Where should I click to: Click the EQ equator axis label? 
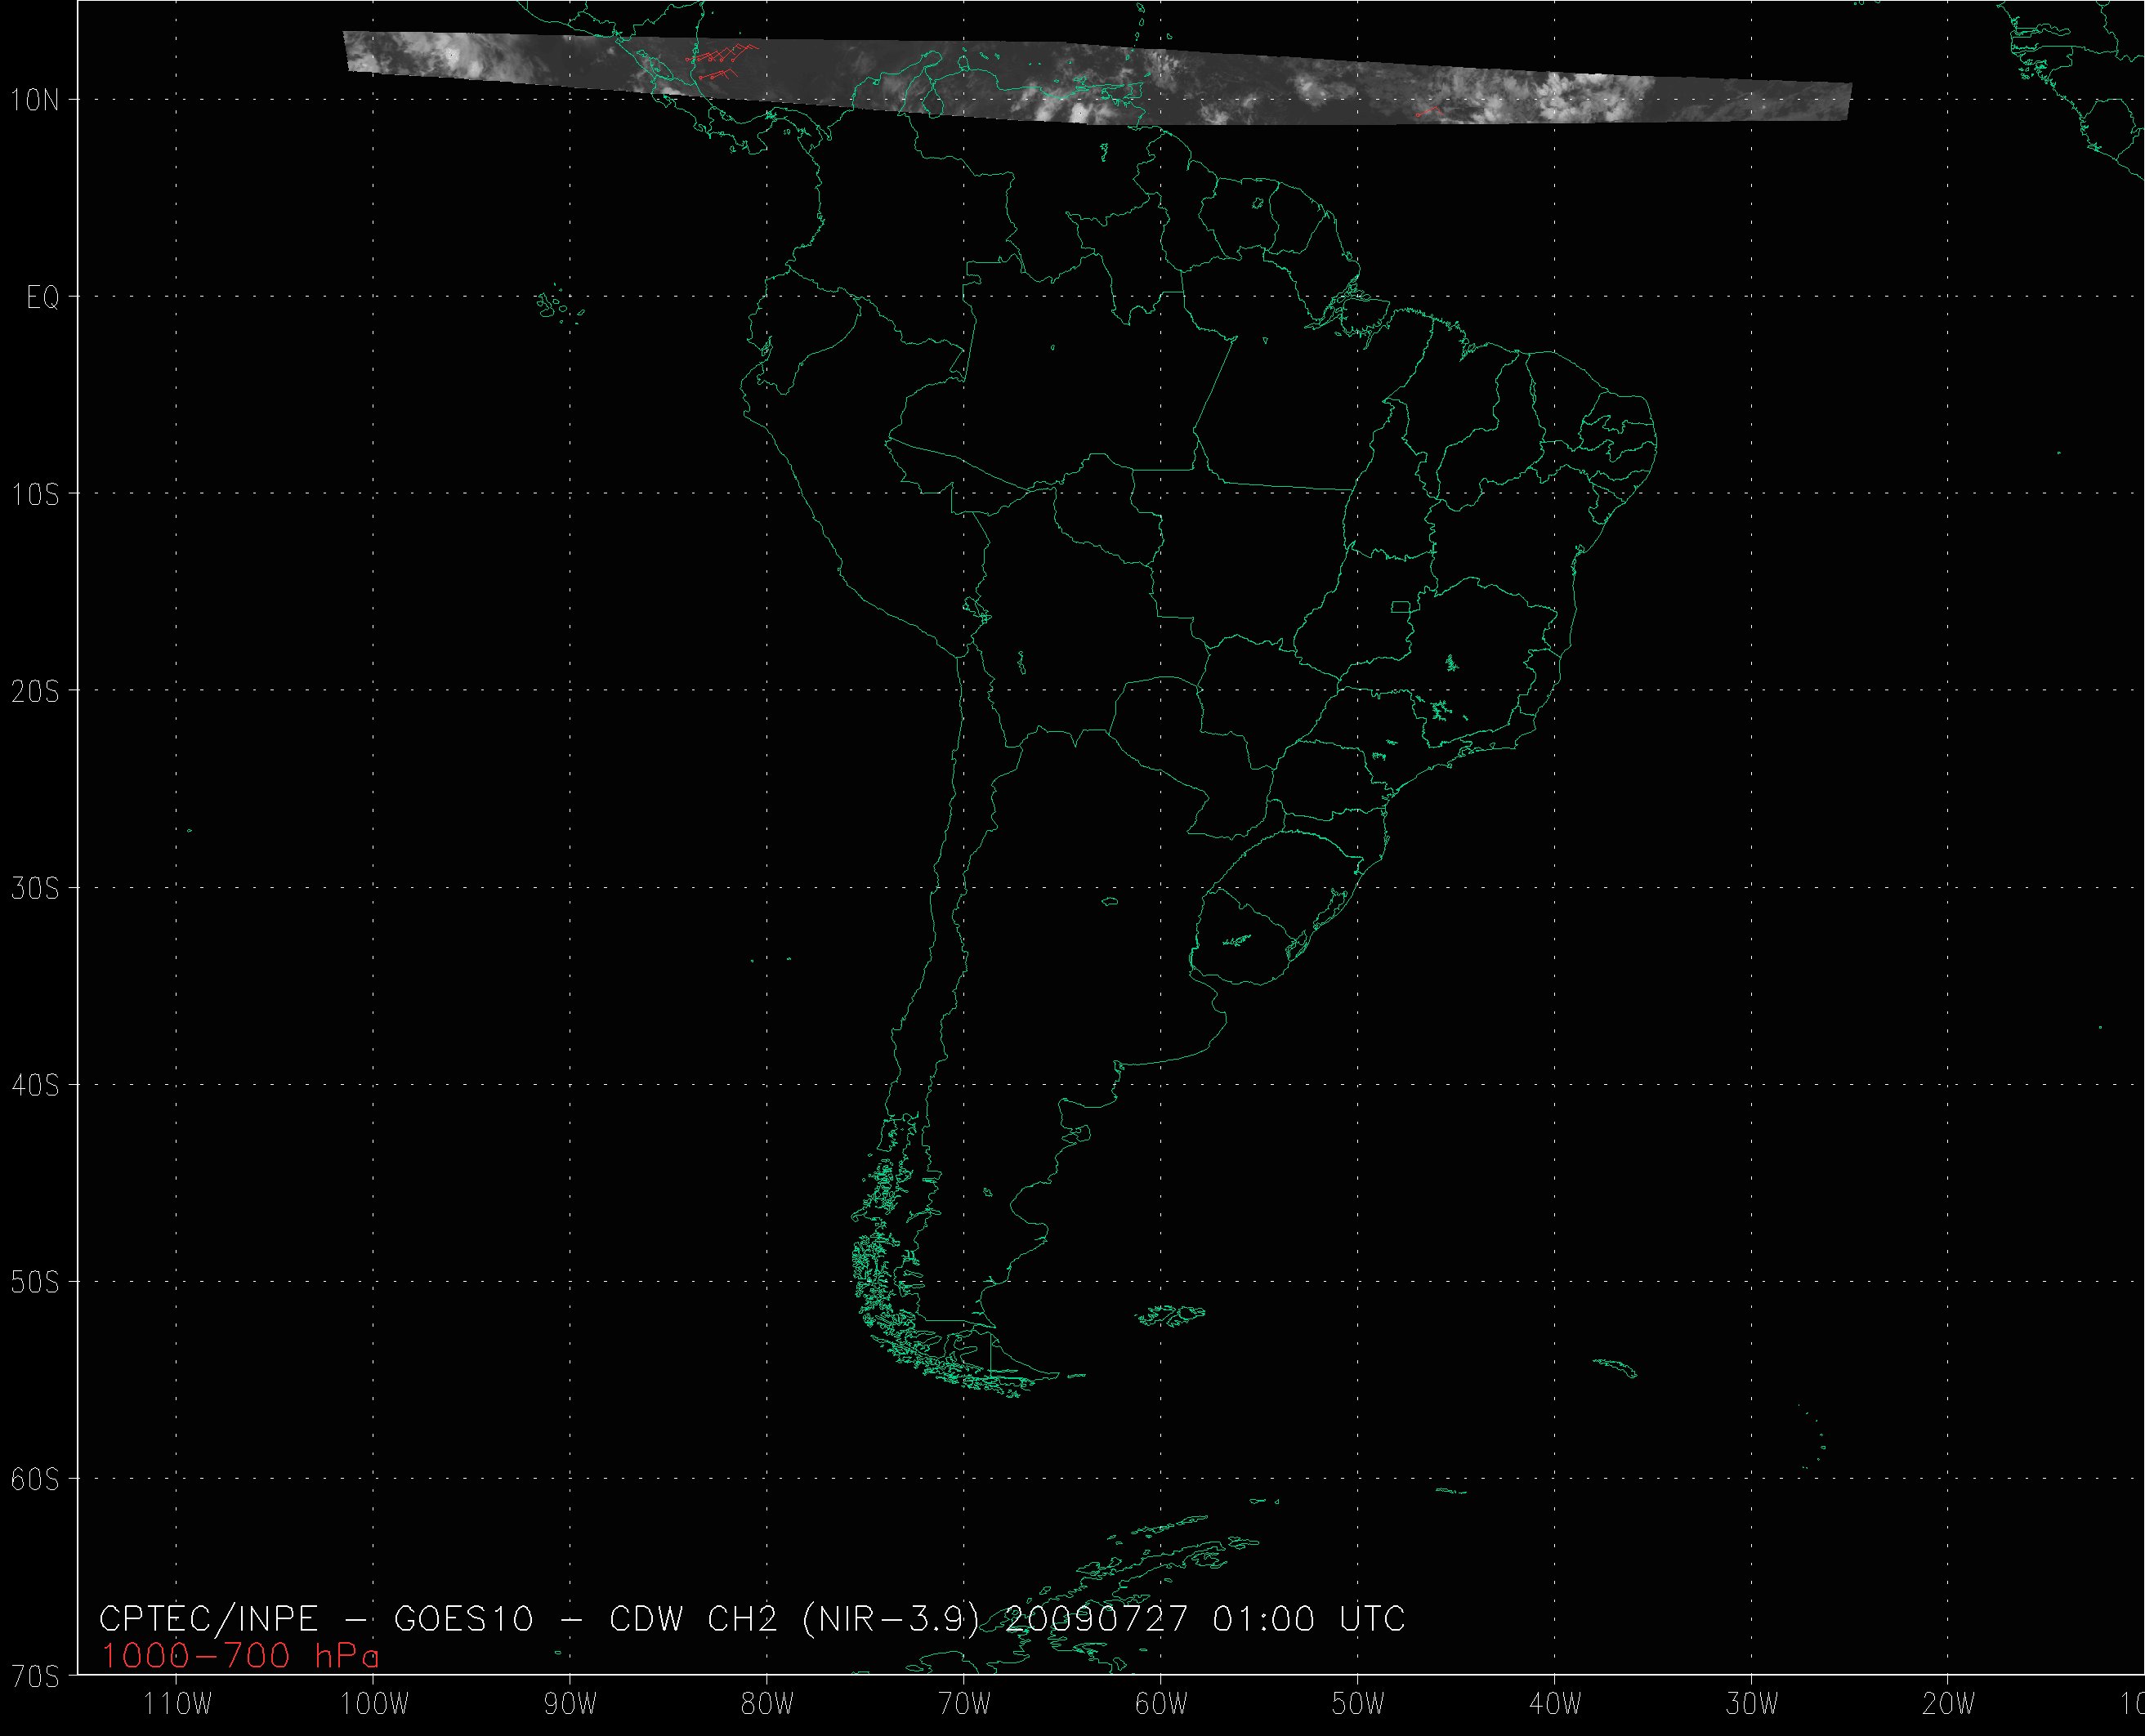[x=42, y=297]
